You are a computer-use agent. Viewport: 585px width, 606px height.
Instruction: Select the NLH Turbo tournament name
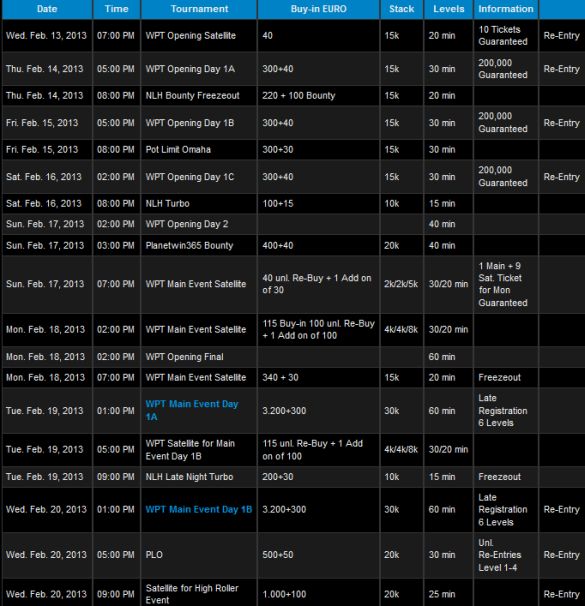pos(167,204)
